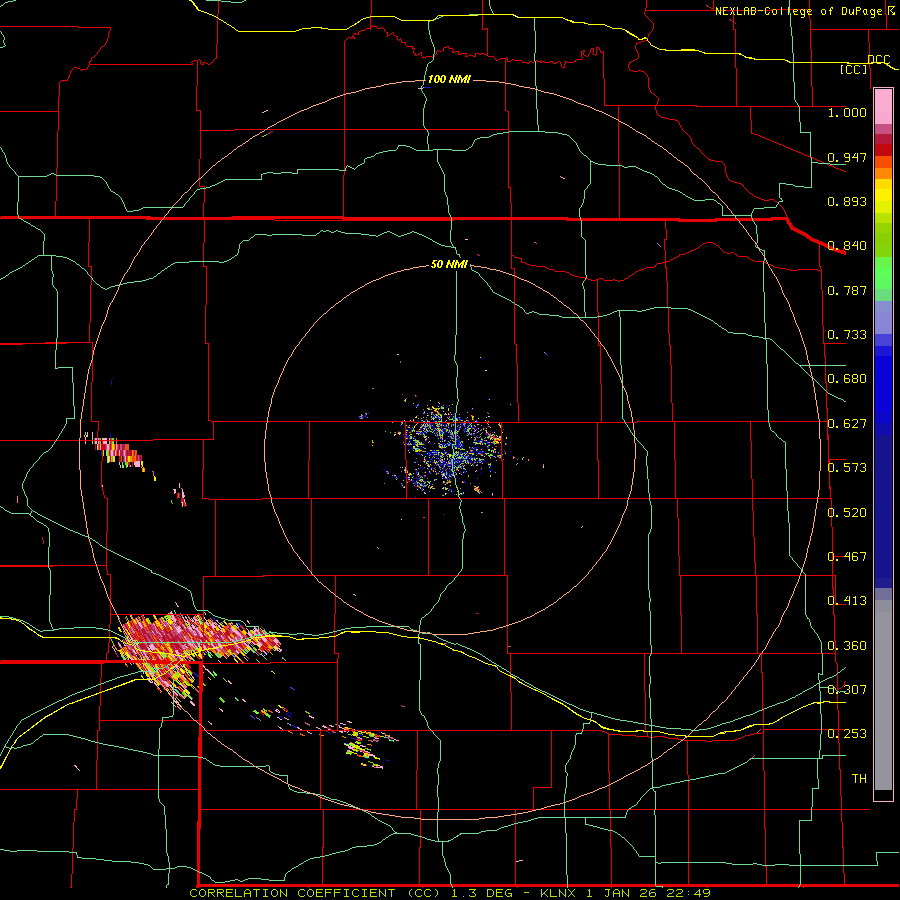Click the 100 NMI range ring label
This screenshot has width=900, height=900.
[x=449, y=79]
